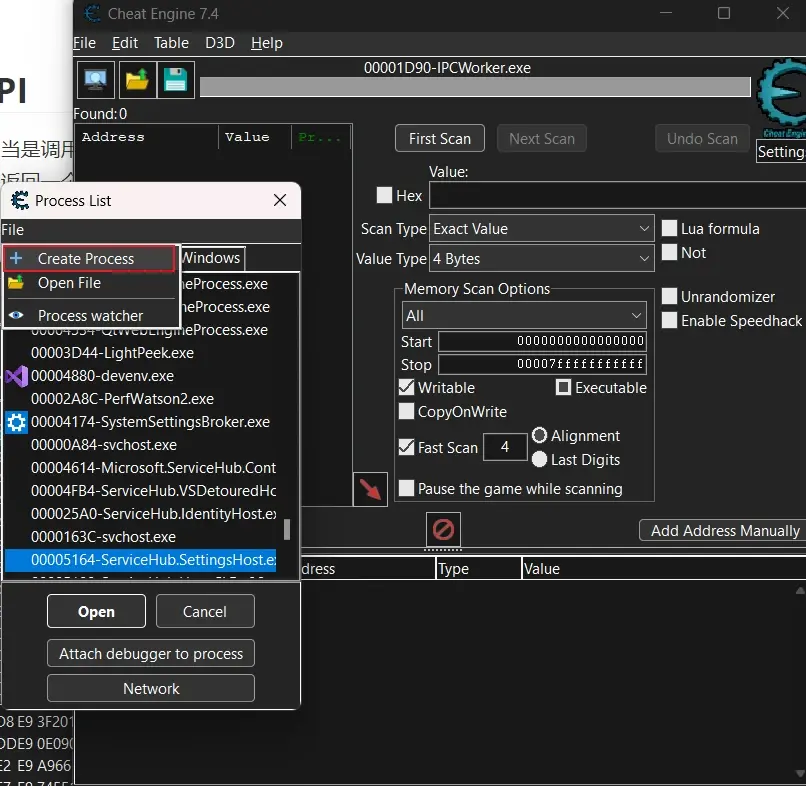Viewport: 806px width, 786px height.
Task: Click the save floppy disk icon
Action: 176,80
